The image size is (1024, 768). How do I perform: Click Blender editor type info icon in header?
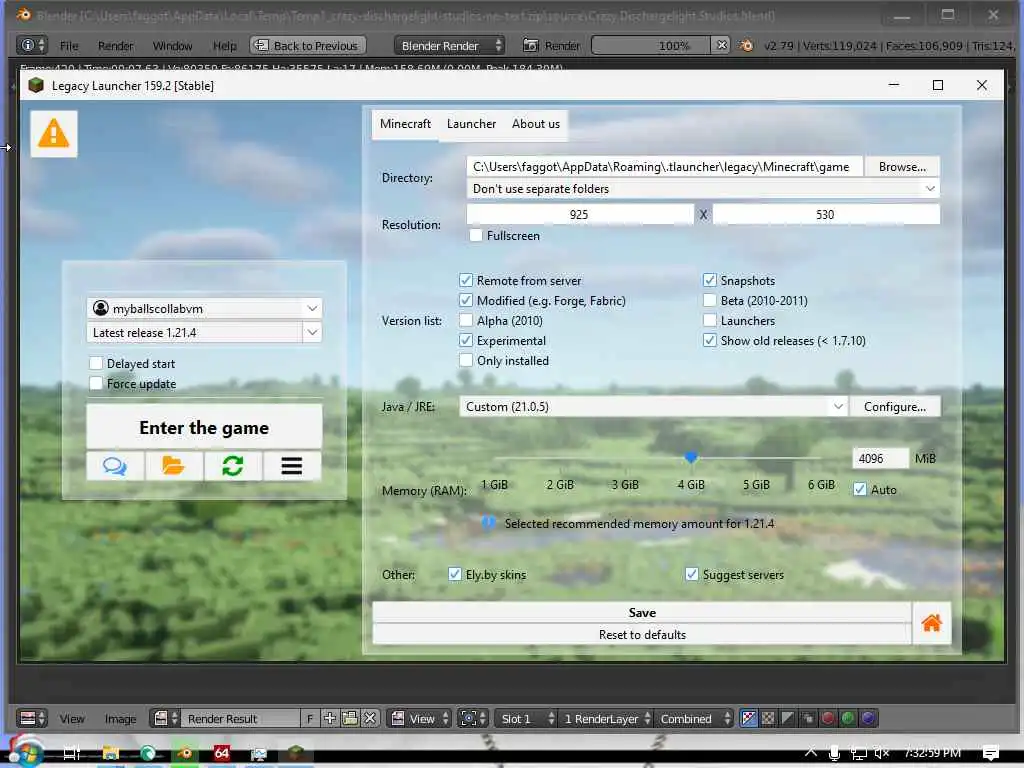pyautogui.click(x=32, y=45)
